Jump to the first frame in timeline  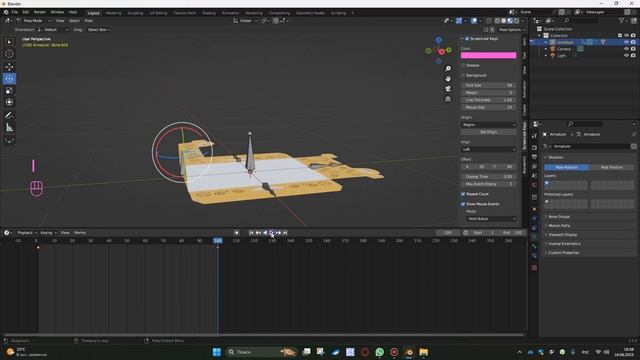click(x=251, y=233)
